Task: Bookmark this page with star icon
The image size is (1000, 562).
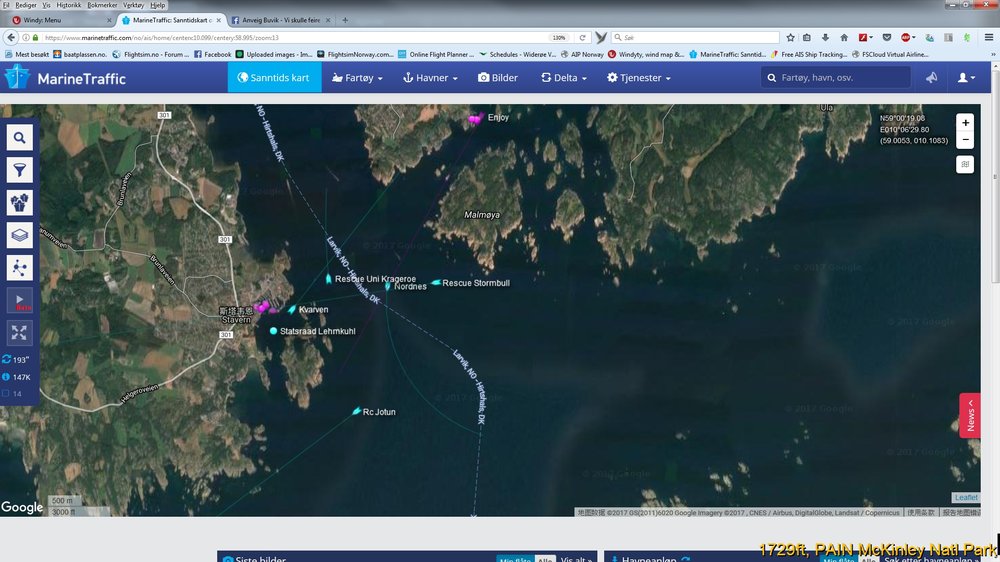Action: pos(790,38)
